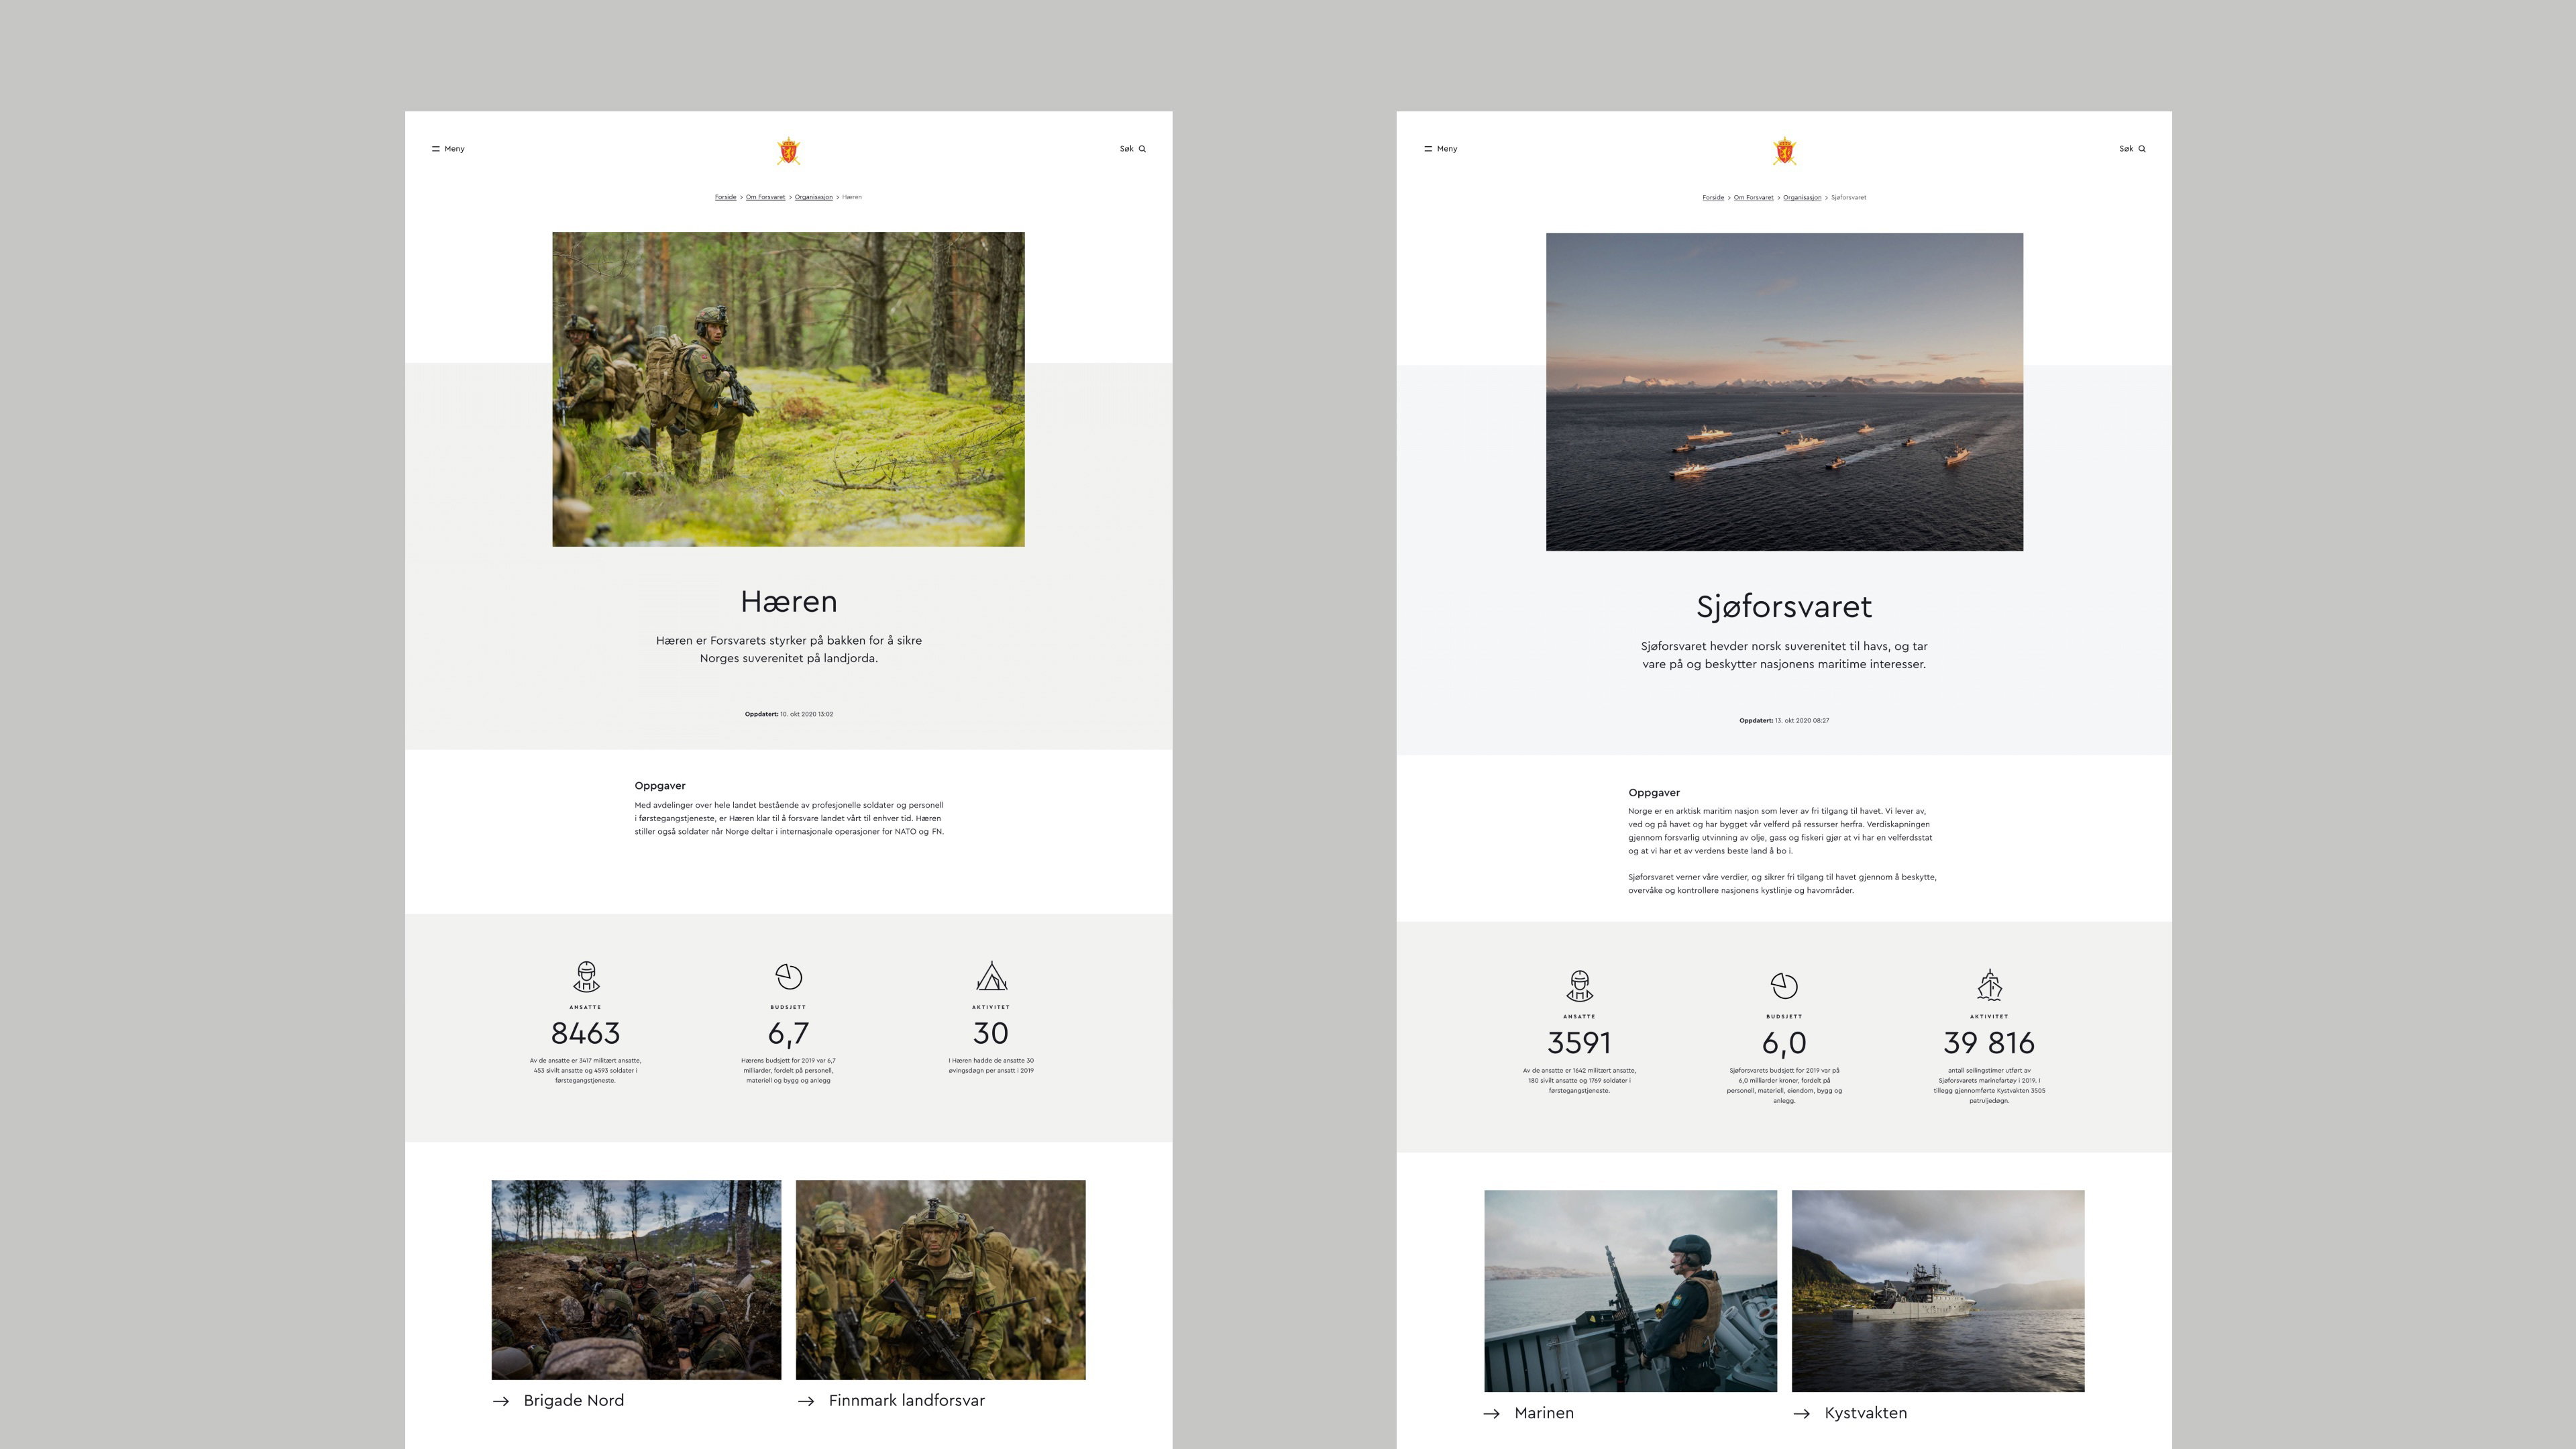Open the Kystvakten link
Screen dimensions: 2576x1449
click(1850, 1413)
